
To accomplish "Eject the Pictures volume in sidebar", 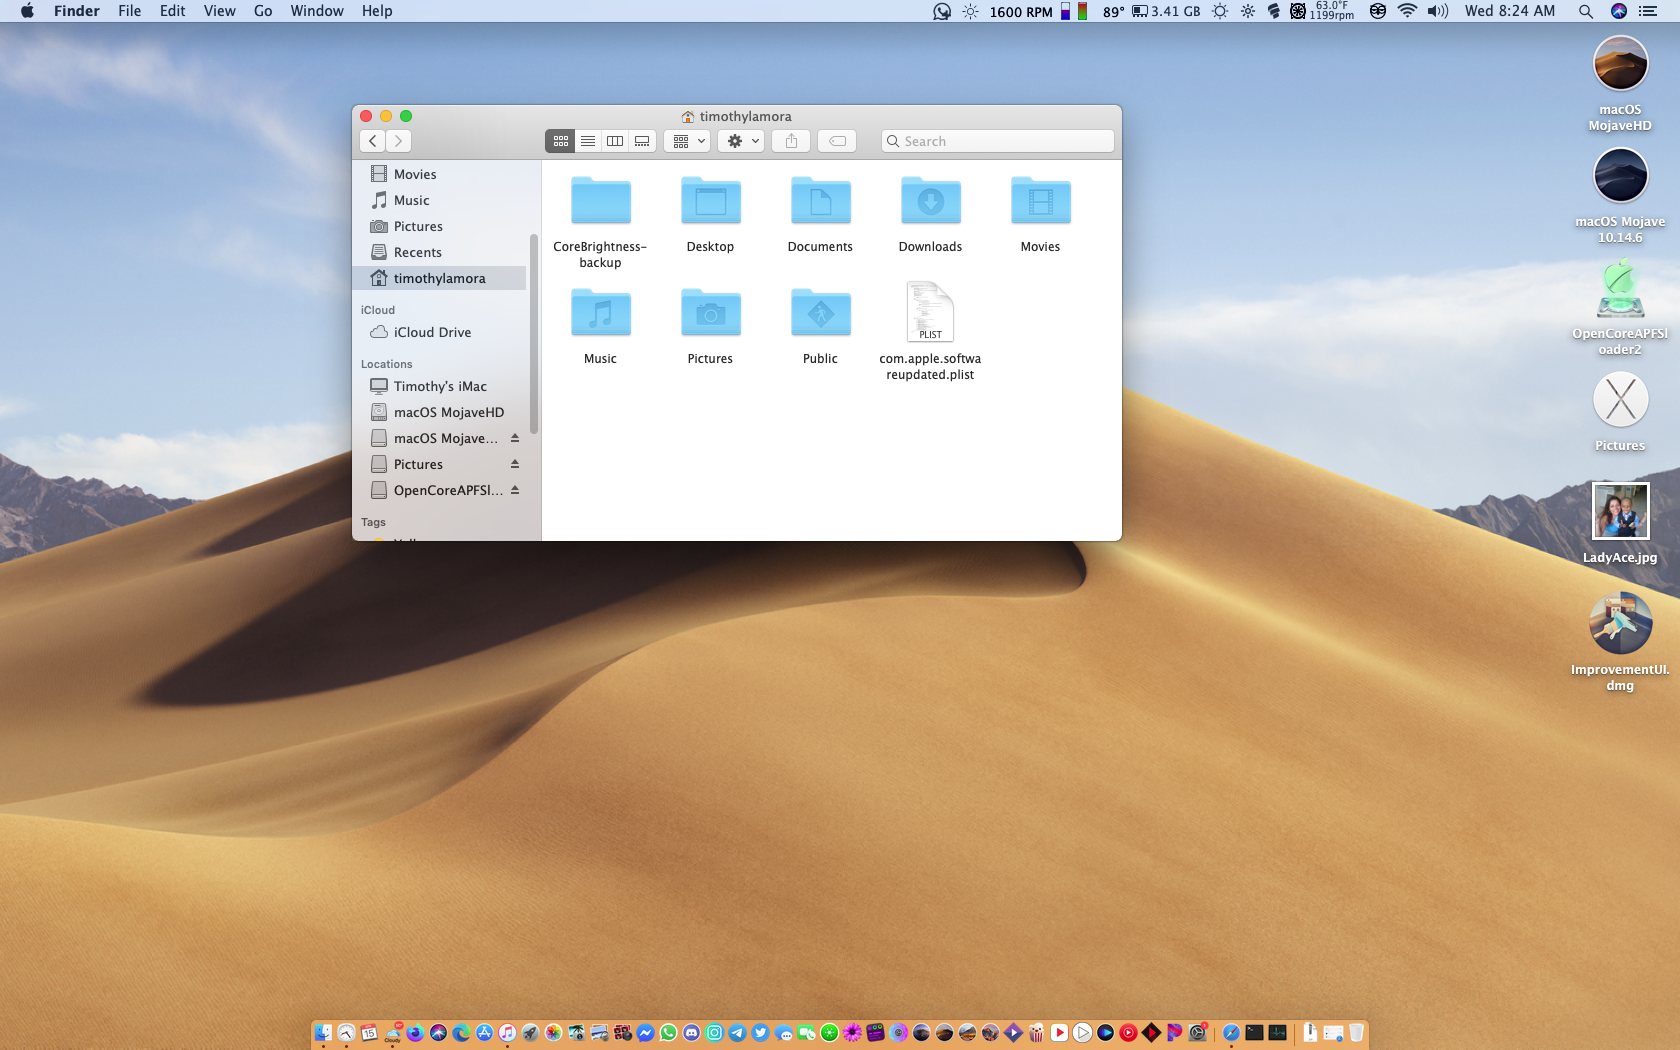I will click(515, 464).
